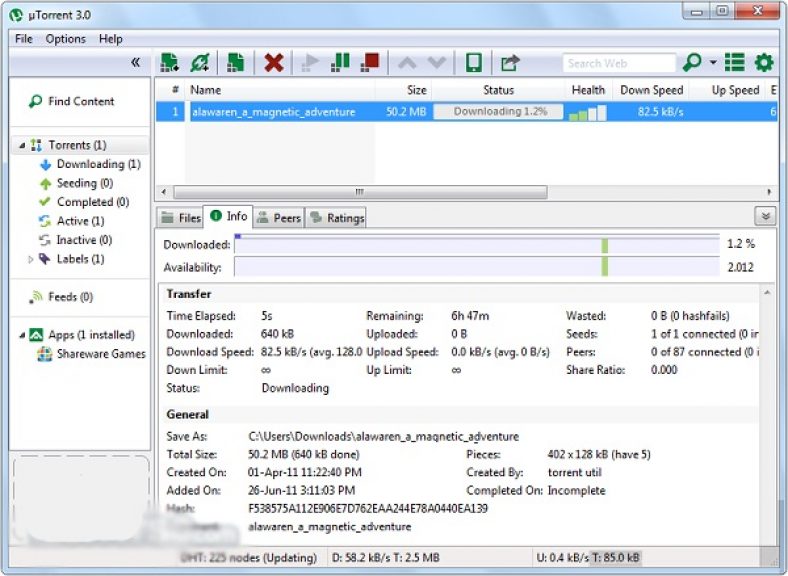Select Downloading (1) category
This screenshot has height=576, width=788.
click(x=98, y=164)
